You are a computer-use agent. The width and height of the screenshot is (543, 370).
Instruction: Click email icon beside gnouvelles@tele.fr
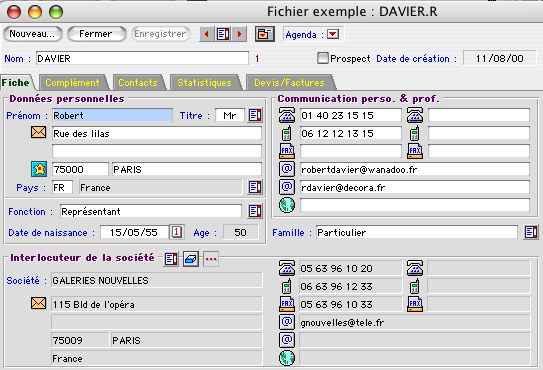tap(287, 322)
